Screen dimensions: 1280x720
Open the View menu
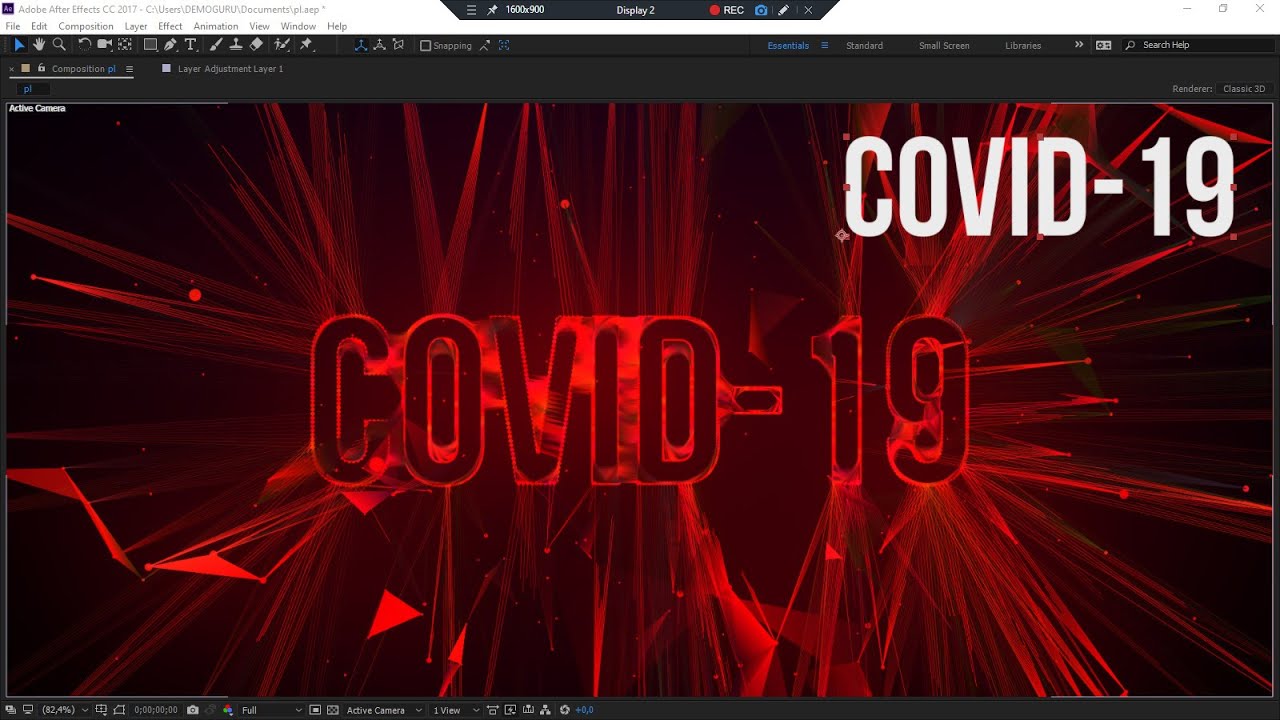tap(259, 26)
